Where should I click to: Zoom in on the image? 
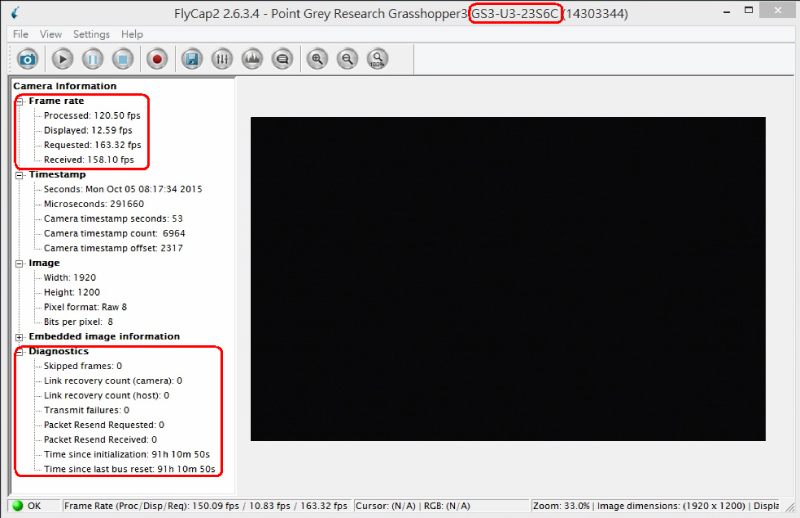(x=317, y=59)
